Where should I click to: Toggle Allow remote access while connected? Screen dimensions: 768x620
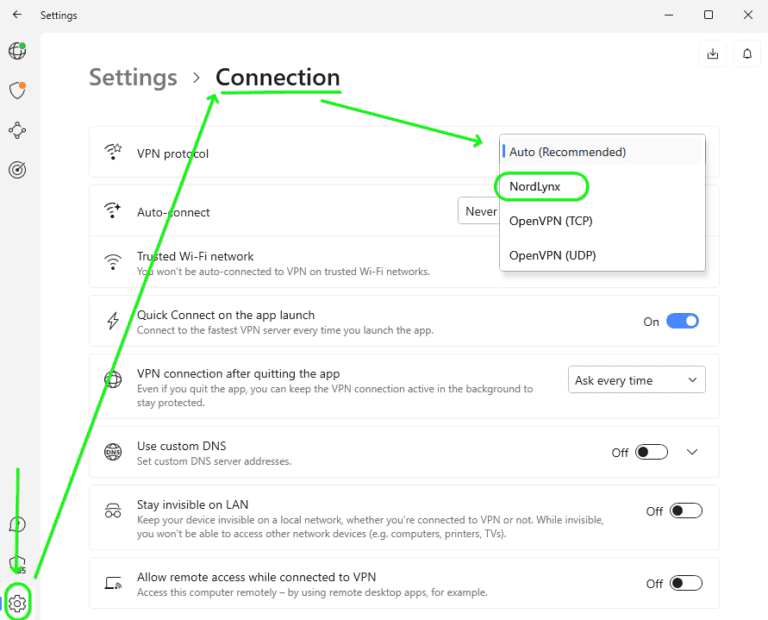(685, 583)
